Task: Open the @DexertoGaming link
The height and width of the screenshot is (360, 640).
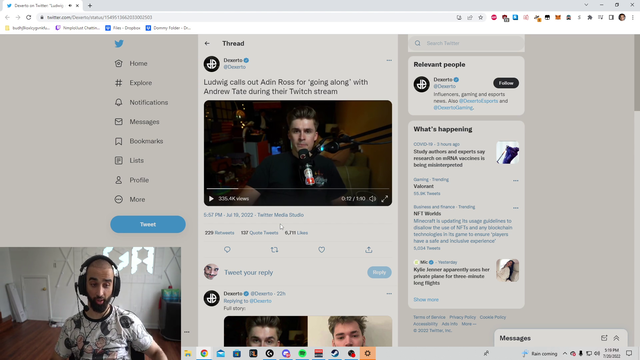Action: click(453, 108)
